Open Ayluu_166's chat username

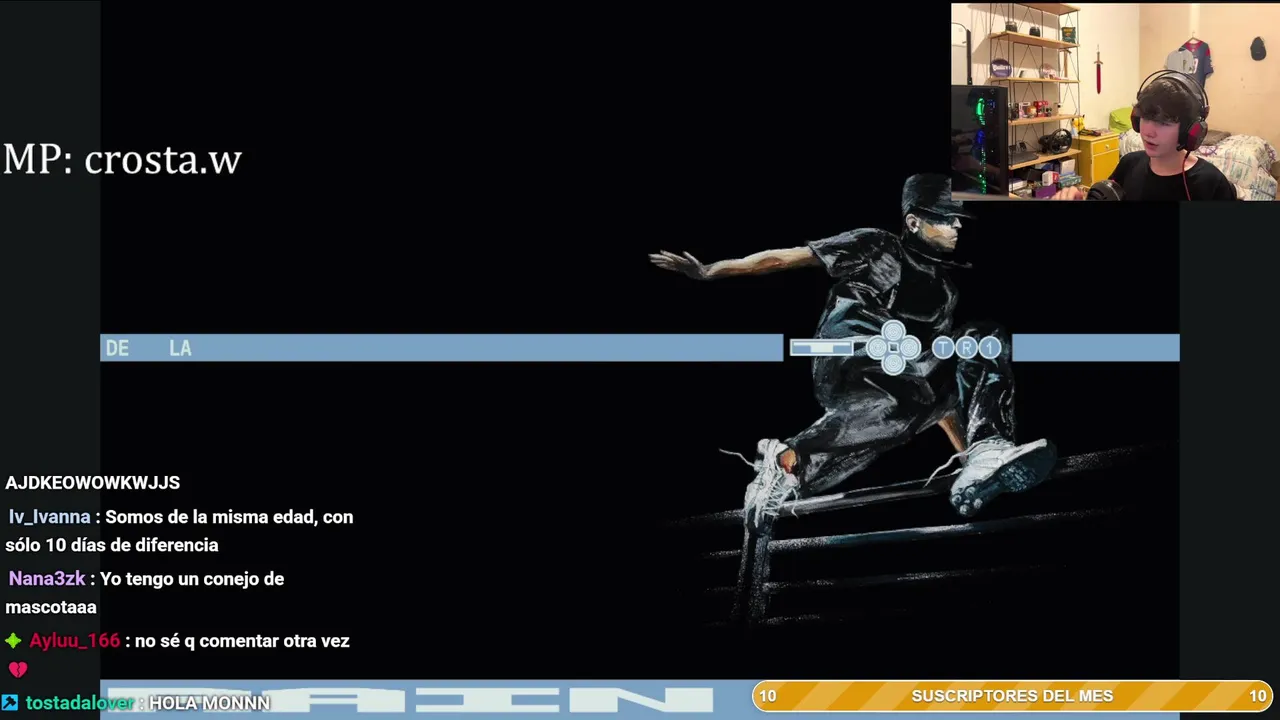75,641
